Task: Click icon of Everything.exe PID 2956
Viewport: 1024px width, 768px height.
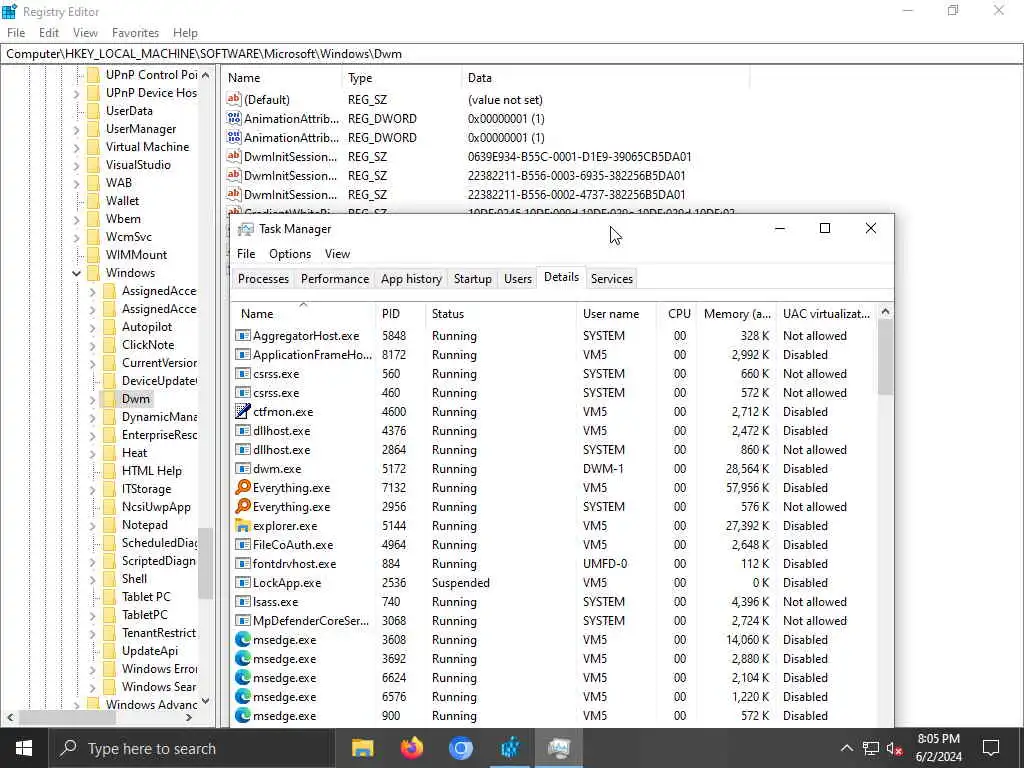Action: [x=243, y=507]
